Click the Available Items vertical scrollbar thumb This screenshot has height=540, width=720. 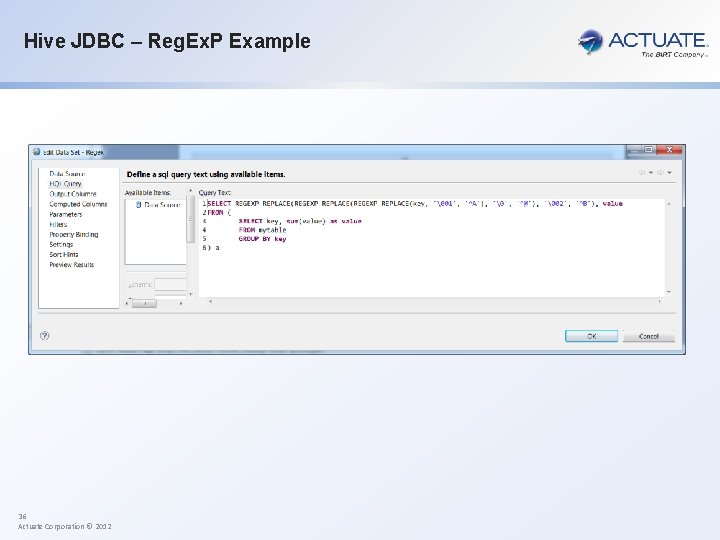point(190,219)
